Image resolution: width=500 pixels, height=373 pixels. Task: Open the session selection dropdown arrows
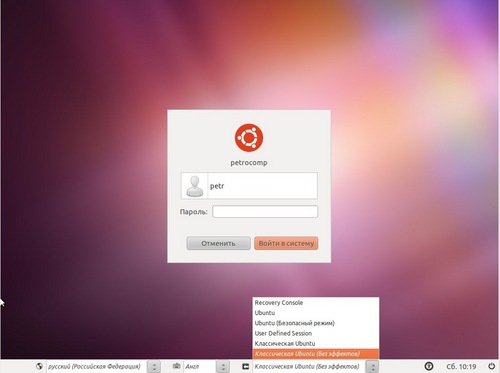pos(372,367)
